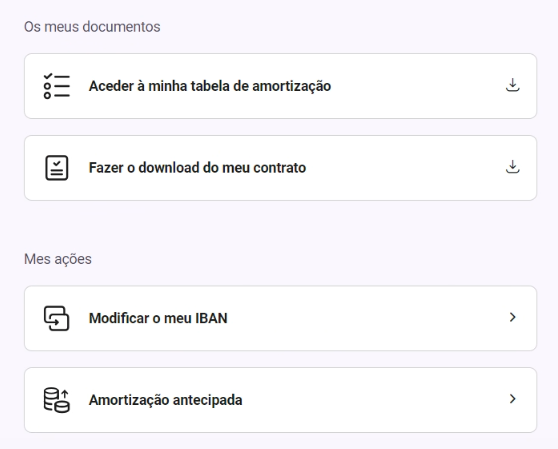Download the tabela de amortização via arrow icon
558x449 pixels.
click(512, 85)
